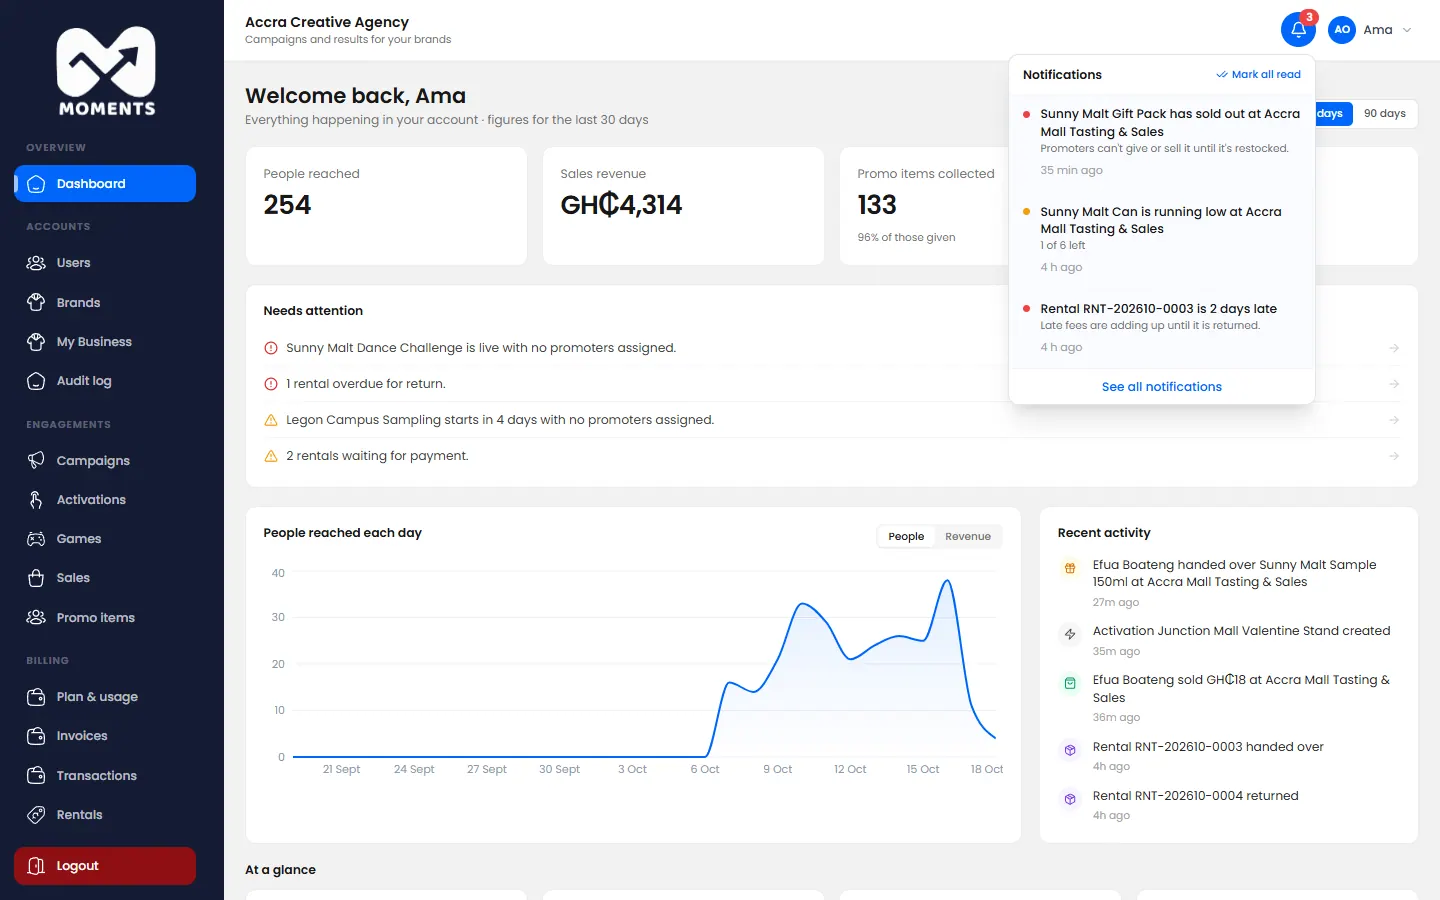Click the Moments logo
The width and height of the screenshot is (1440, 900).
pyautogui.click(x=106, y=71)
